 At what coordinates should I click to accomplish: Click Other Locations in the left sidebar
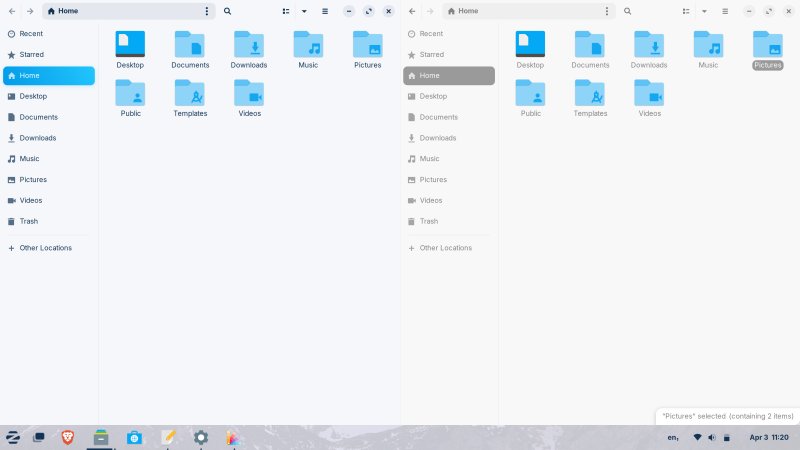[x=45, y=248]
